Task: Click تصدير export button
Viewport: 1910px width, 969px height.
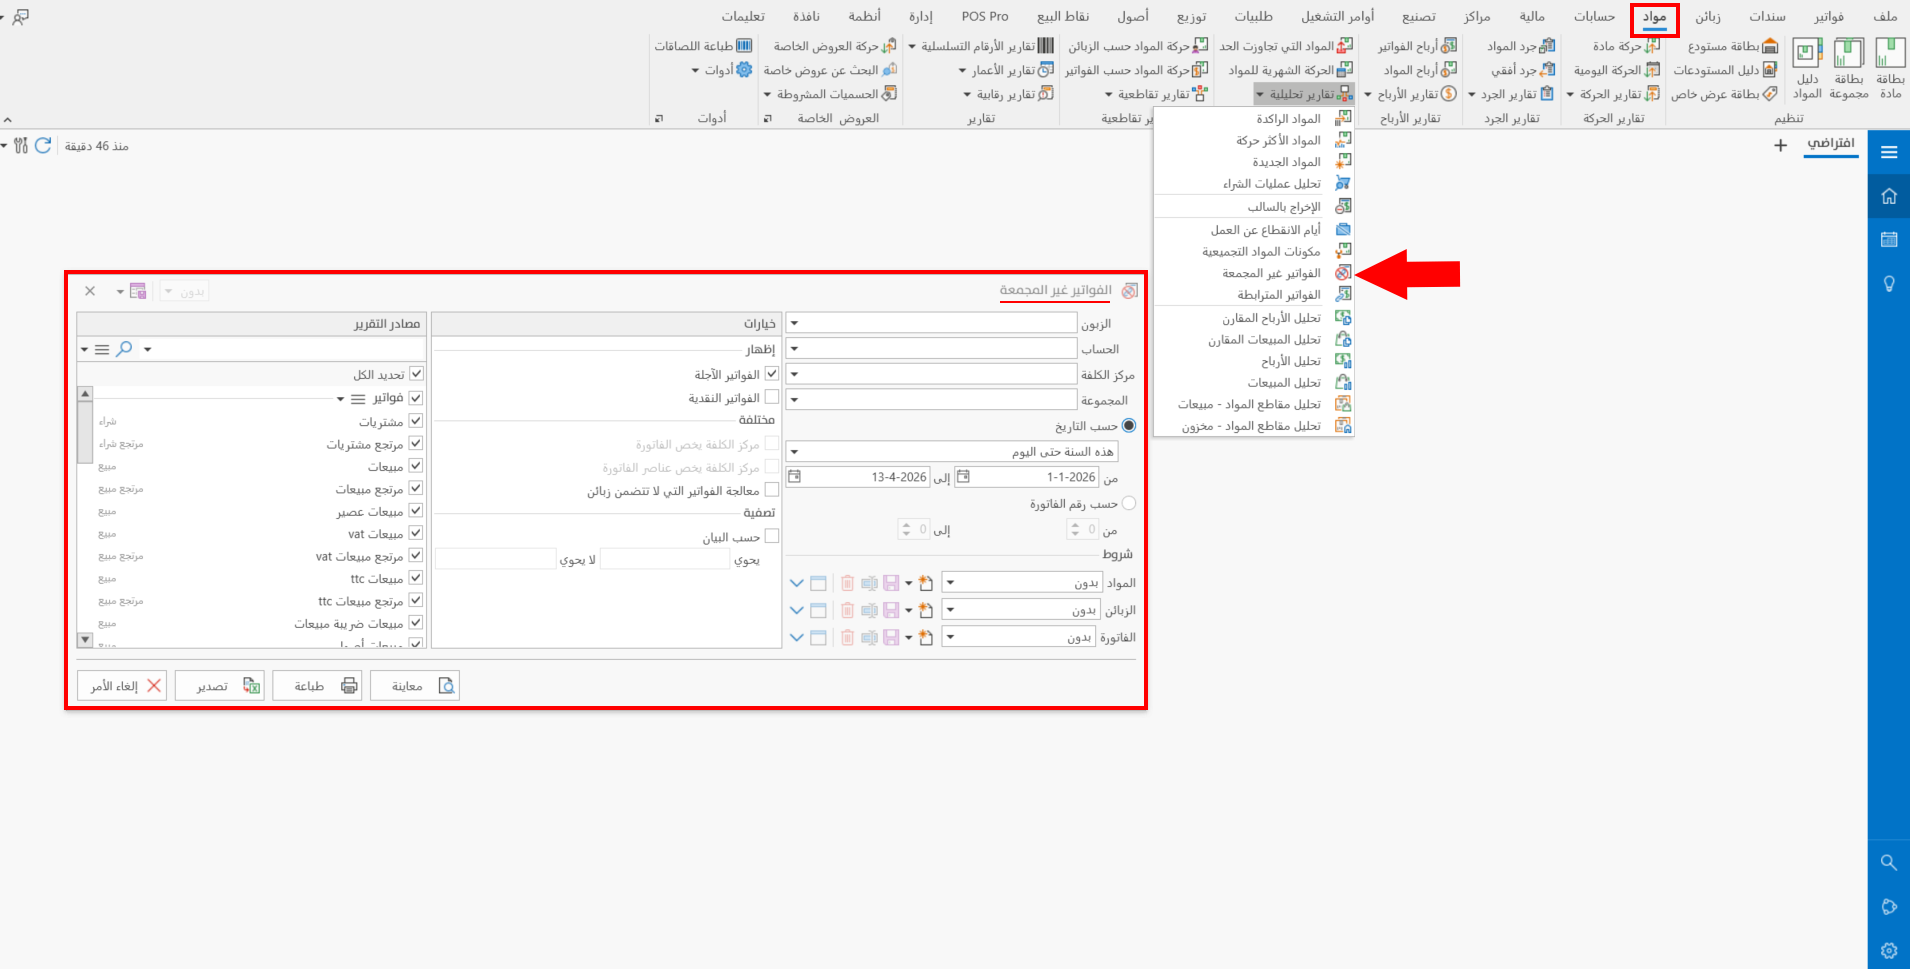Action: tap(220, 686)
